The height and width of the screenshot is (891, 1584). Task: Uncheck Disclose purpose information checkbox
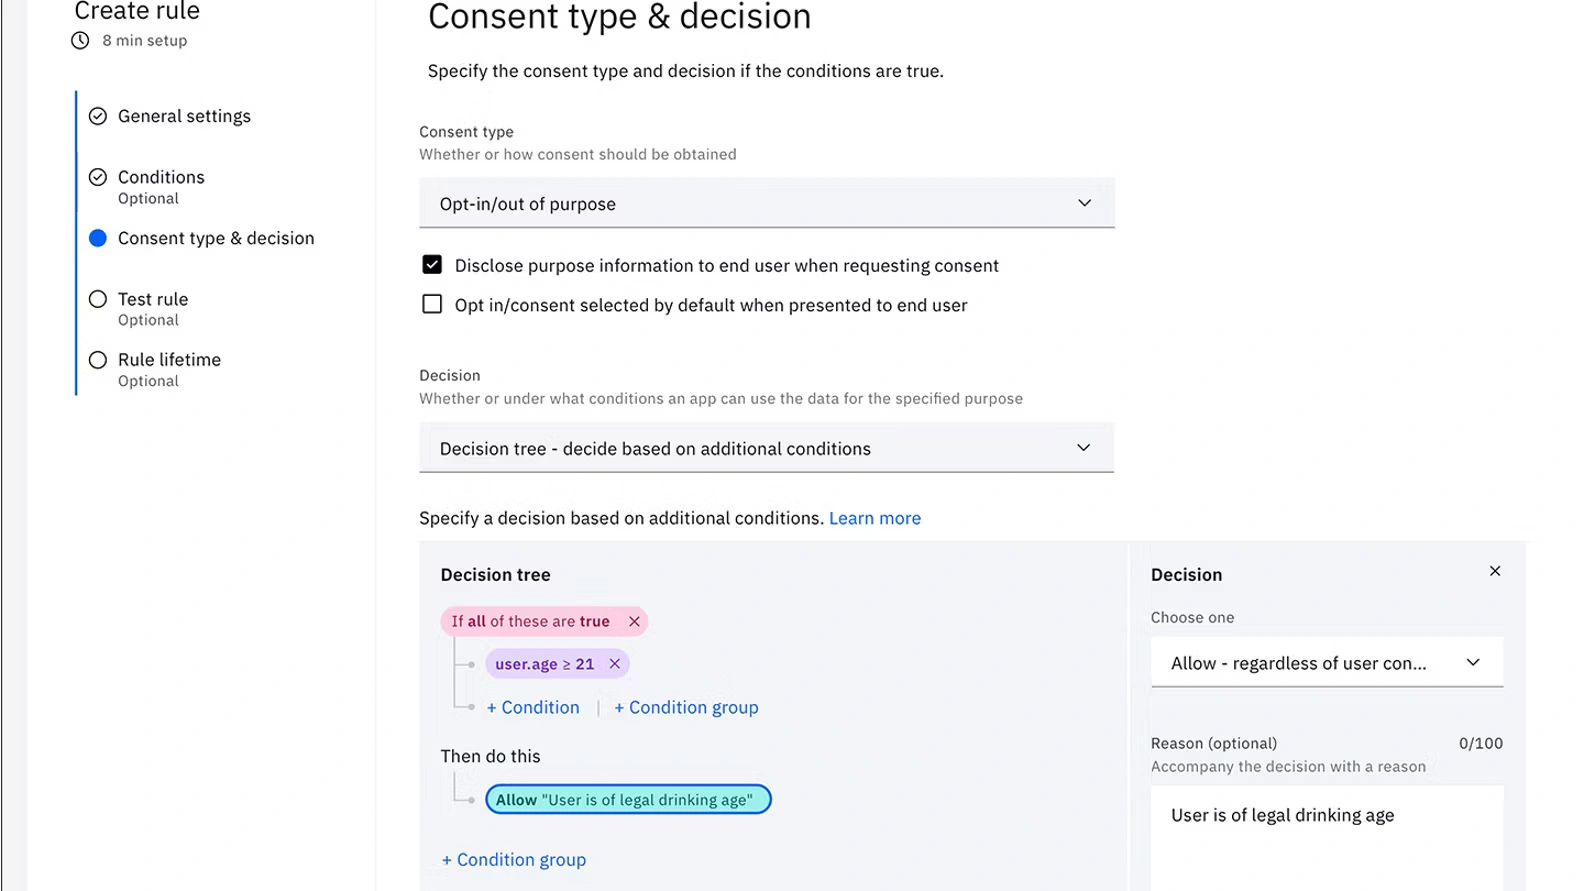click(432, 265)
